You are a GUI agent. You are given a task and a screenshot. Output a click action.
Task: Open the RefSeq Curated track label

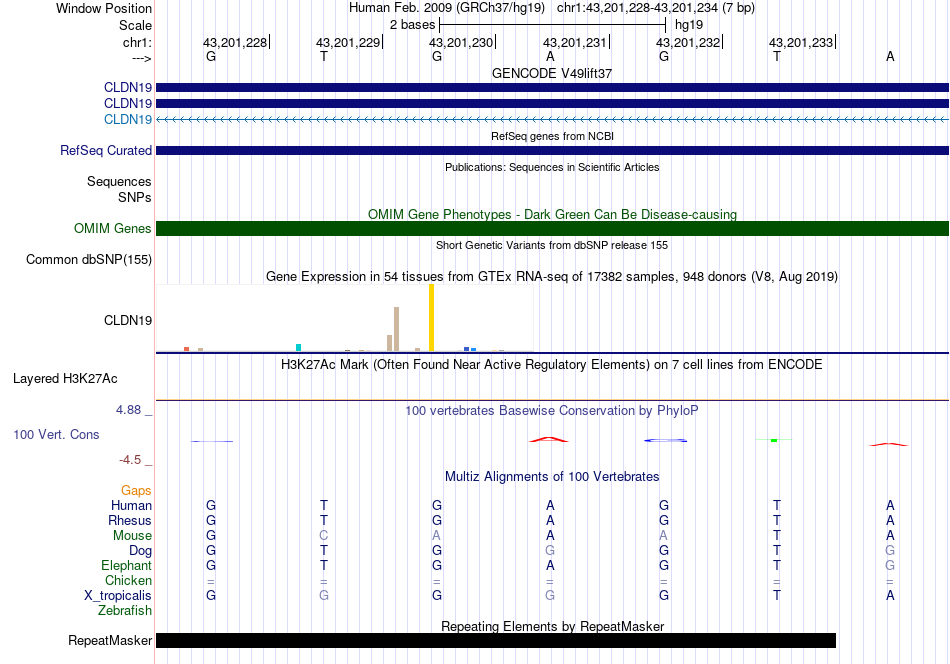pyautogui.click(x=106, y=150)
